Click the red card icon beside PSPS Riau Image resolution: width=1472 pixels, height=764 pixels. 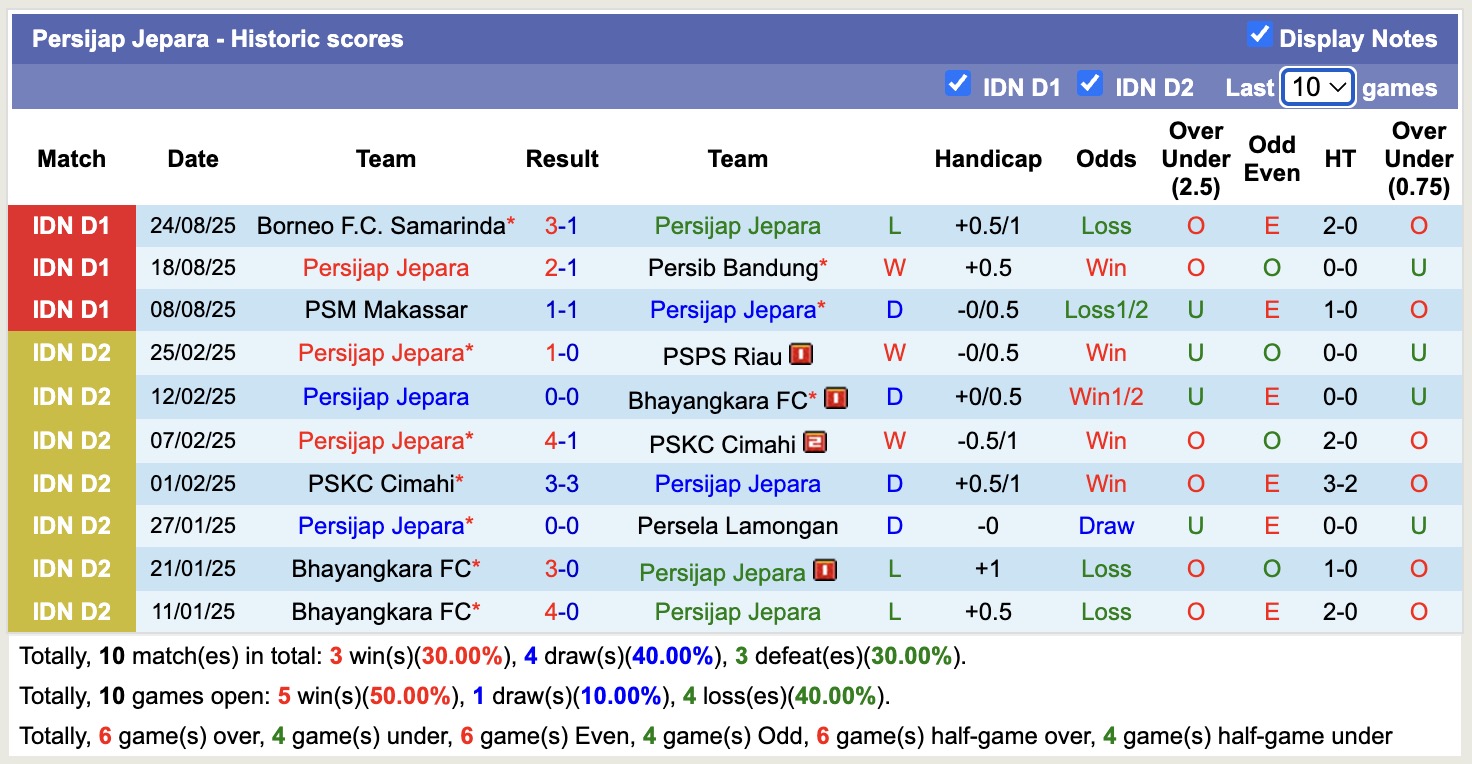tap(801, 354)
